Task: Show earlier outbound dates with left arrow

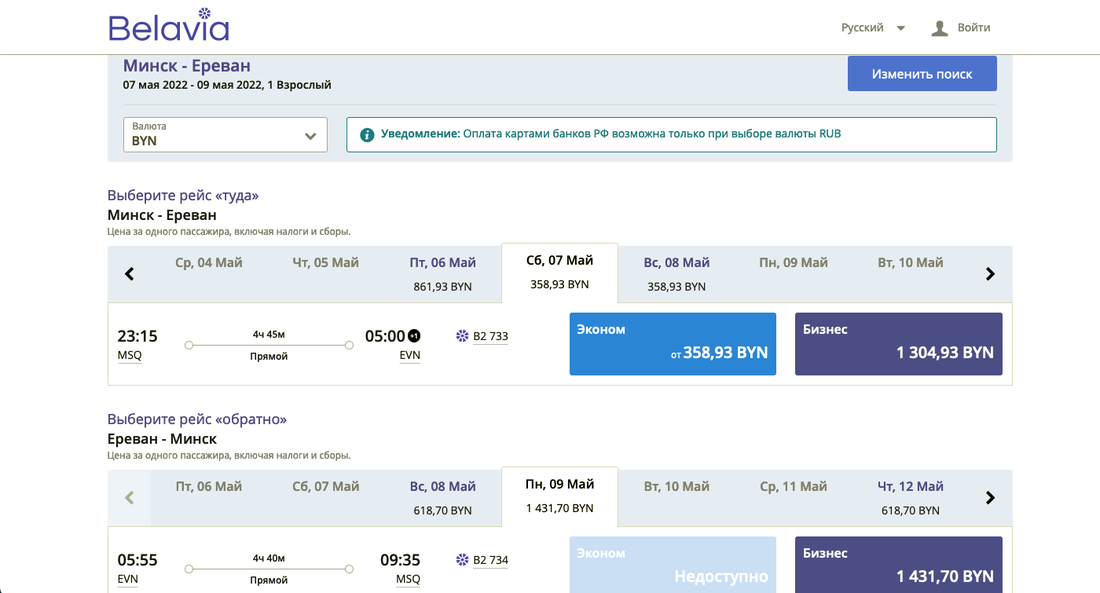Action: click(x=129, y=274)
